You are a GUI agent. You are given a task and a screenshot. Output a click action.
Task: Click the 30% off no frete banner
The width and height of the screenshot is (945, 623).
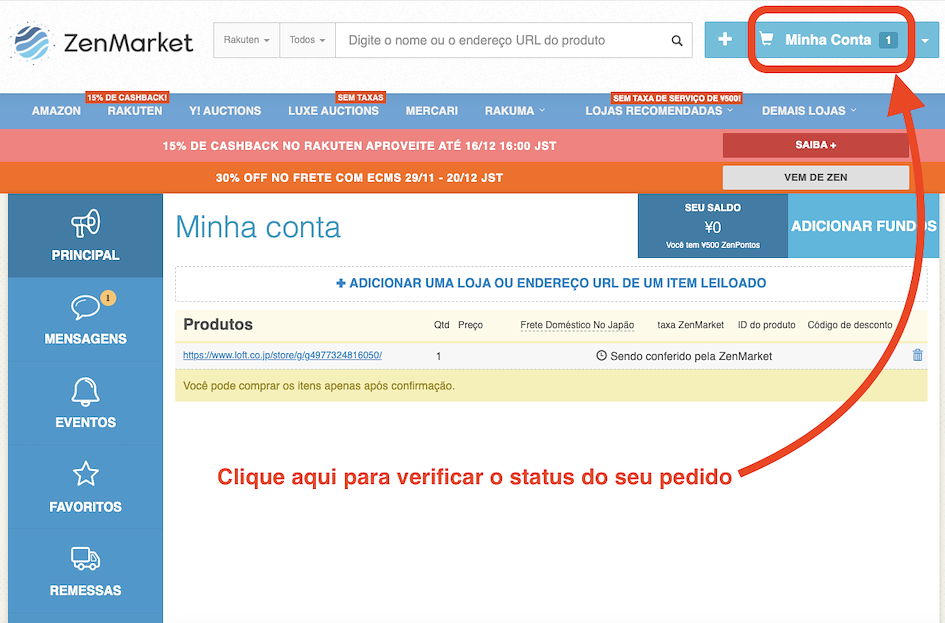pos(359,178)
